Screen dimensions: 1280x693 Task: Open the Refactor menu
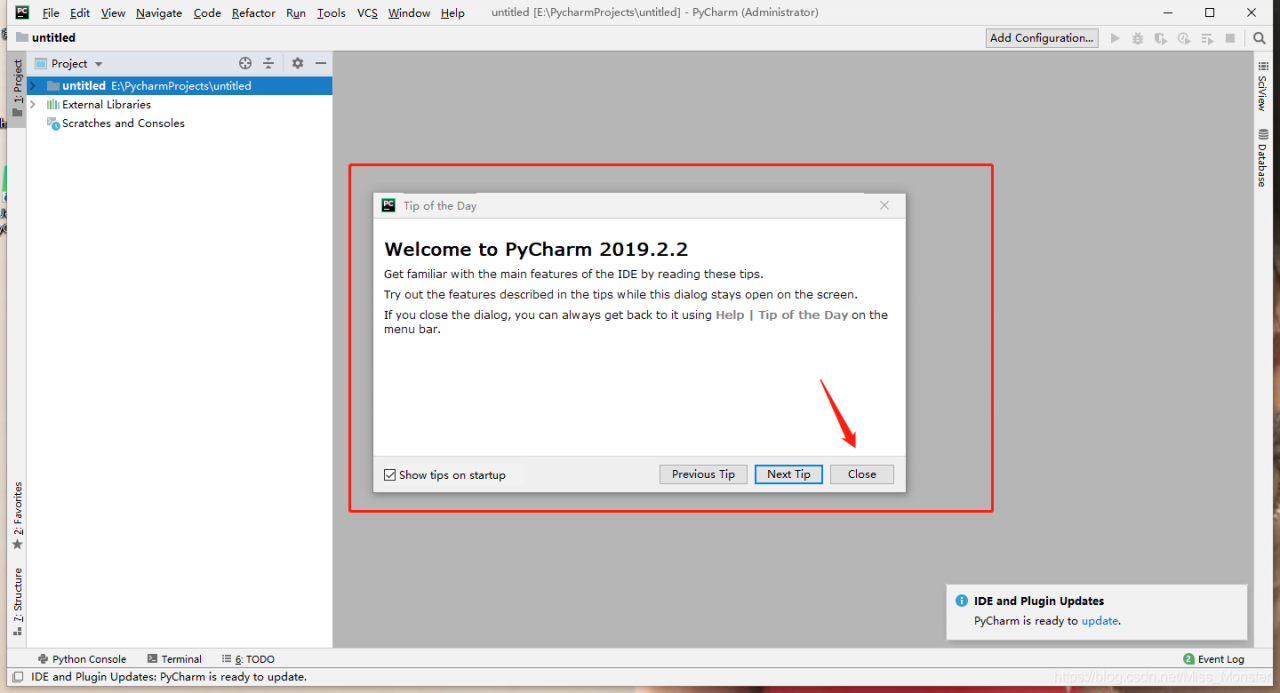point(253,13)
